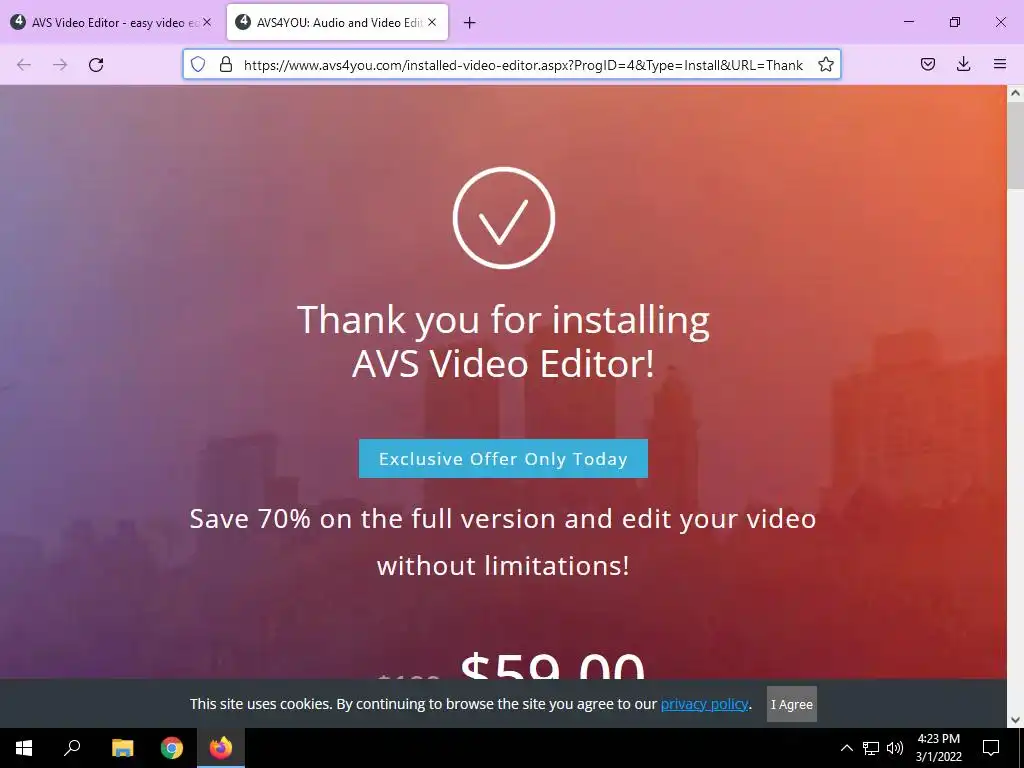This screenshot has width=1024, height=768.
Task: Open the Windows Start menu
Action: pos(24,748)
